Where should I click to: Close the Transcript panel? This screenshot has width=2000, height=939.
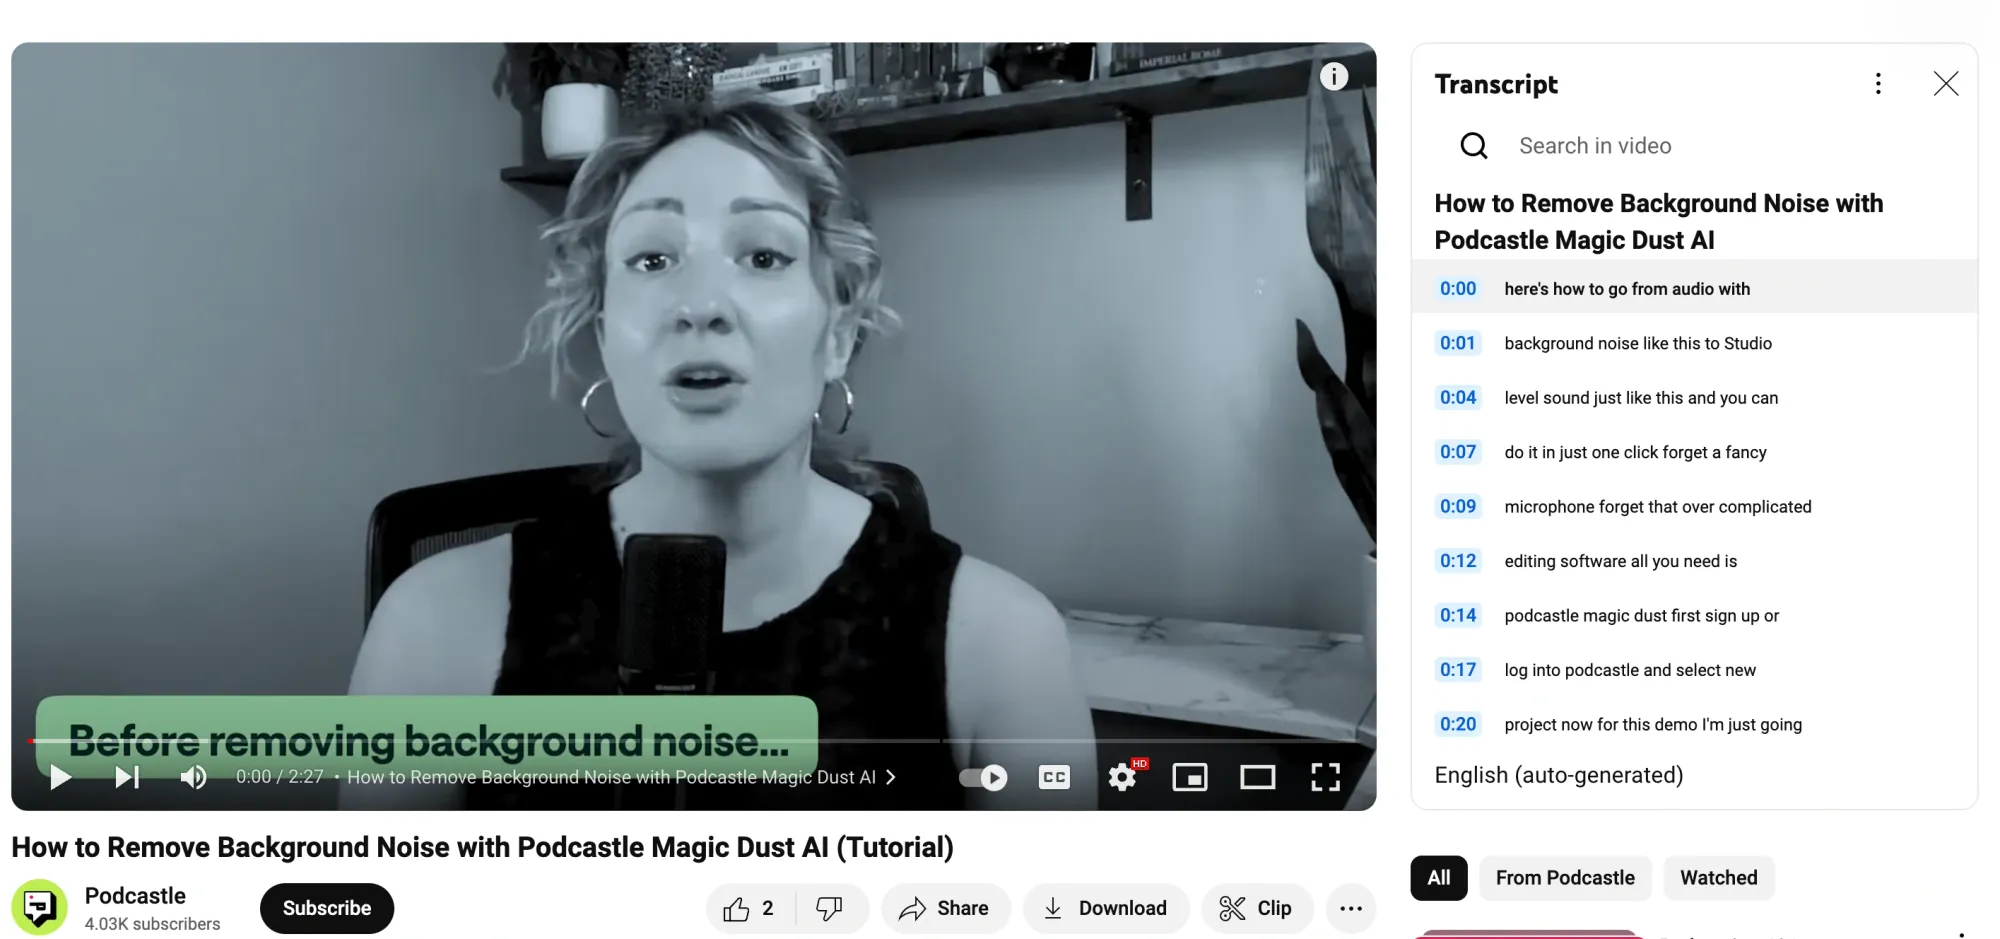tap(1946, 84)
